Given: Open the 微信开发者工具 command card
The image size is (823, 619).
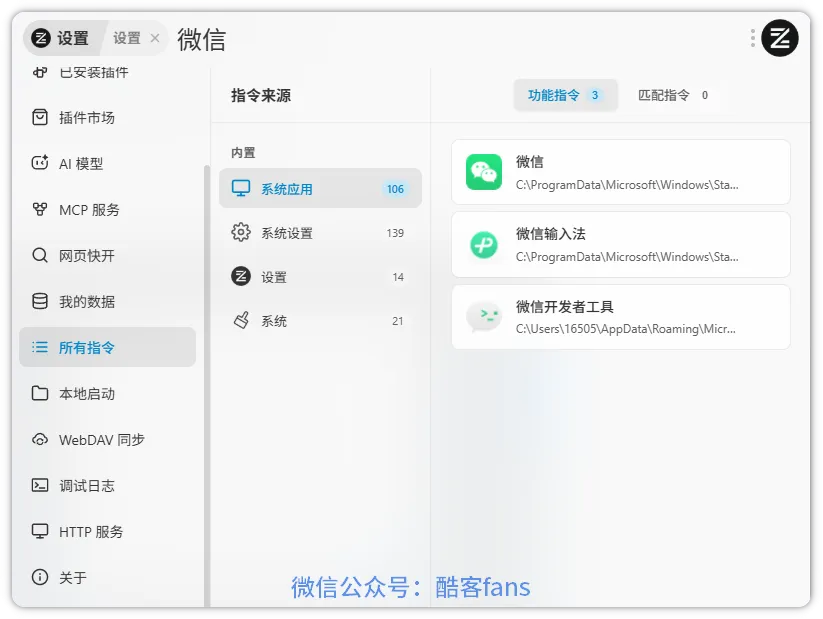Looking at the screenshot, I should tap(621, 317).
